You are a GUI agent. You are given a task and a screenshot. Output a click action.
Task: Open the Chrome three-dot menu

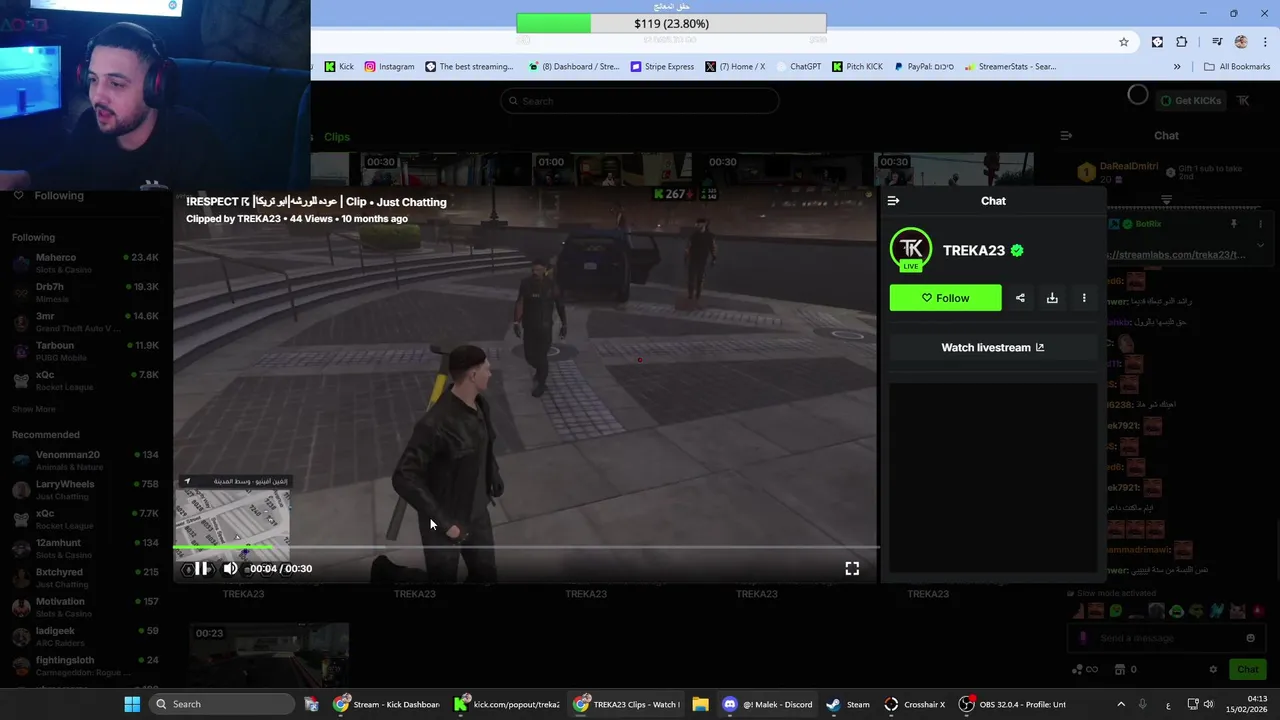(x=1264, y=42)
